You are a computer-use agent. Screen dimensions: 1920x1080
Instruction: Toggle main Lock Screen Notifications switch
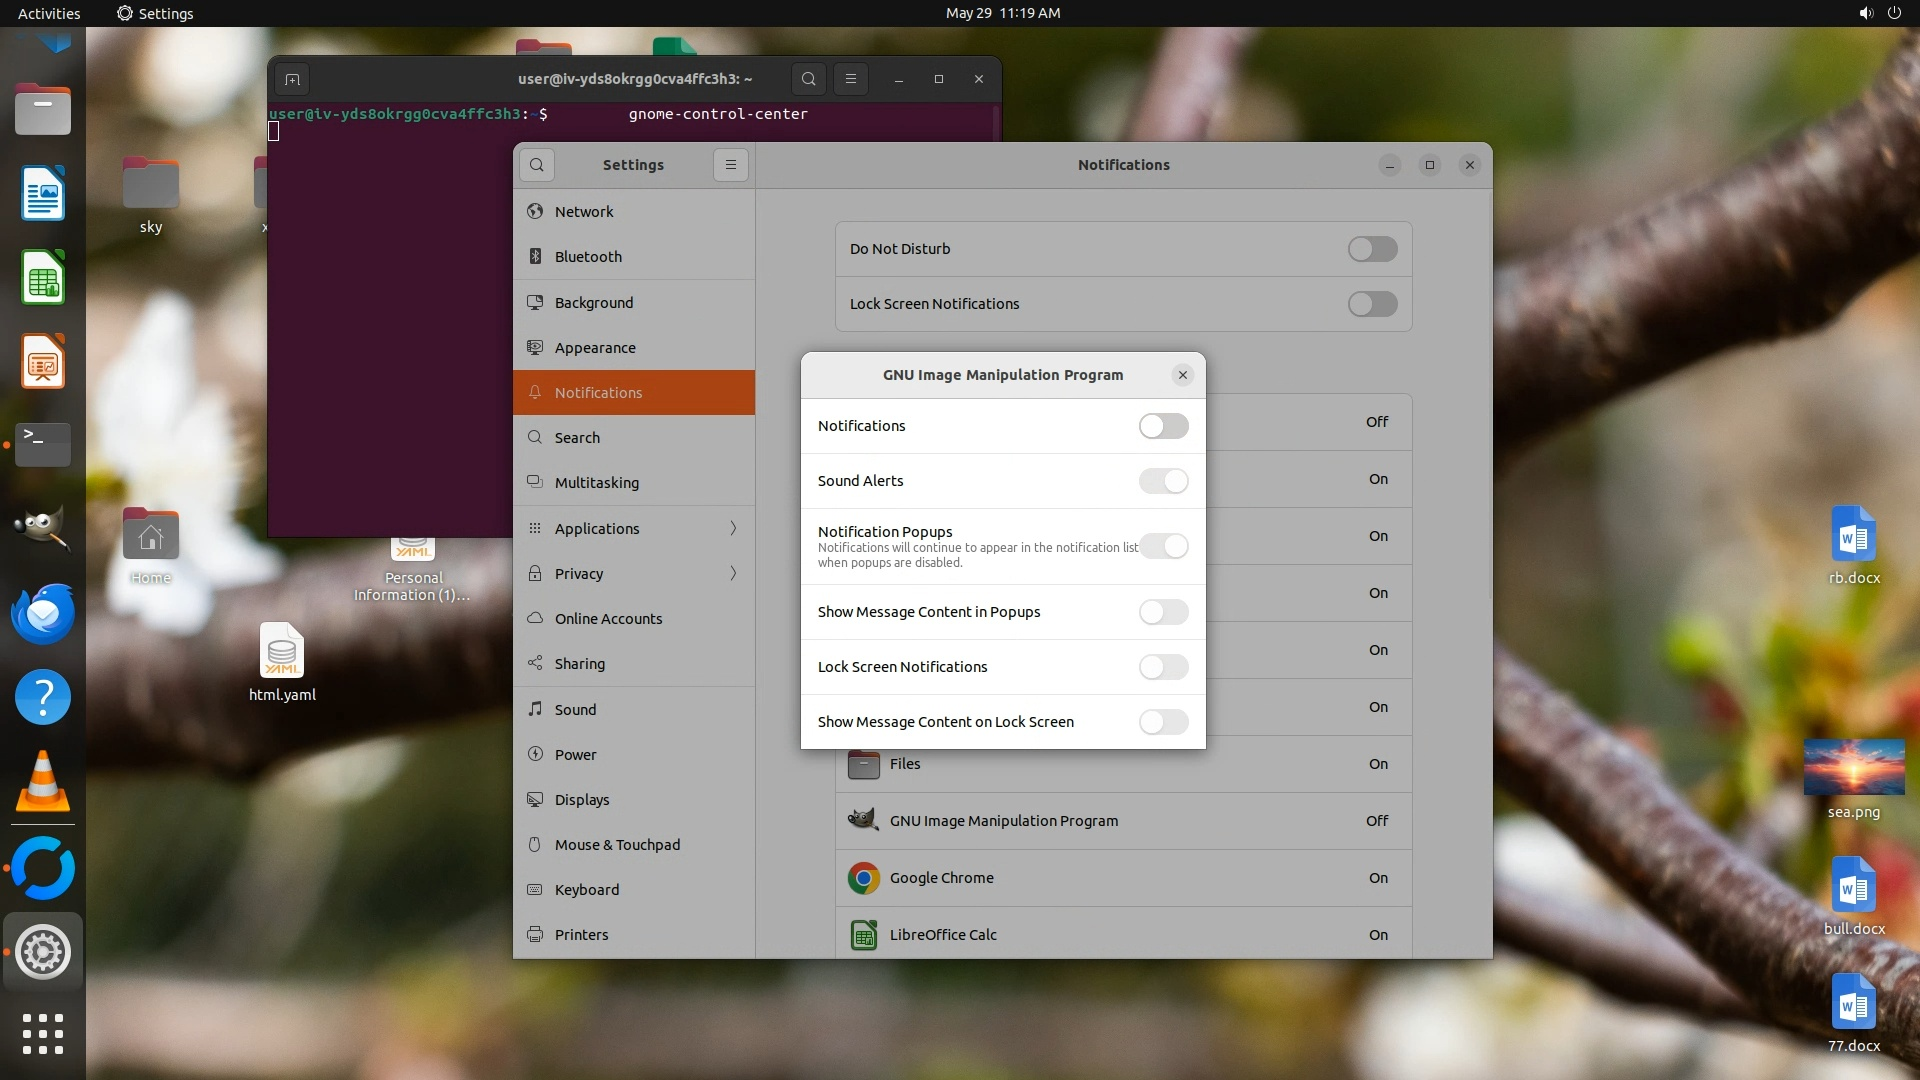pos(1372,304)
